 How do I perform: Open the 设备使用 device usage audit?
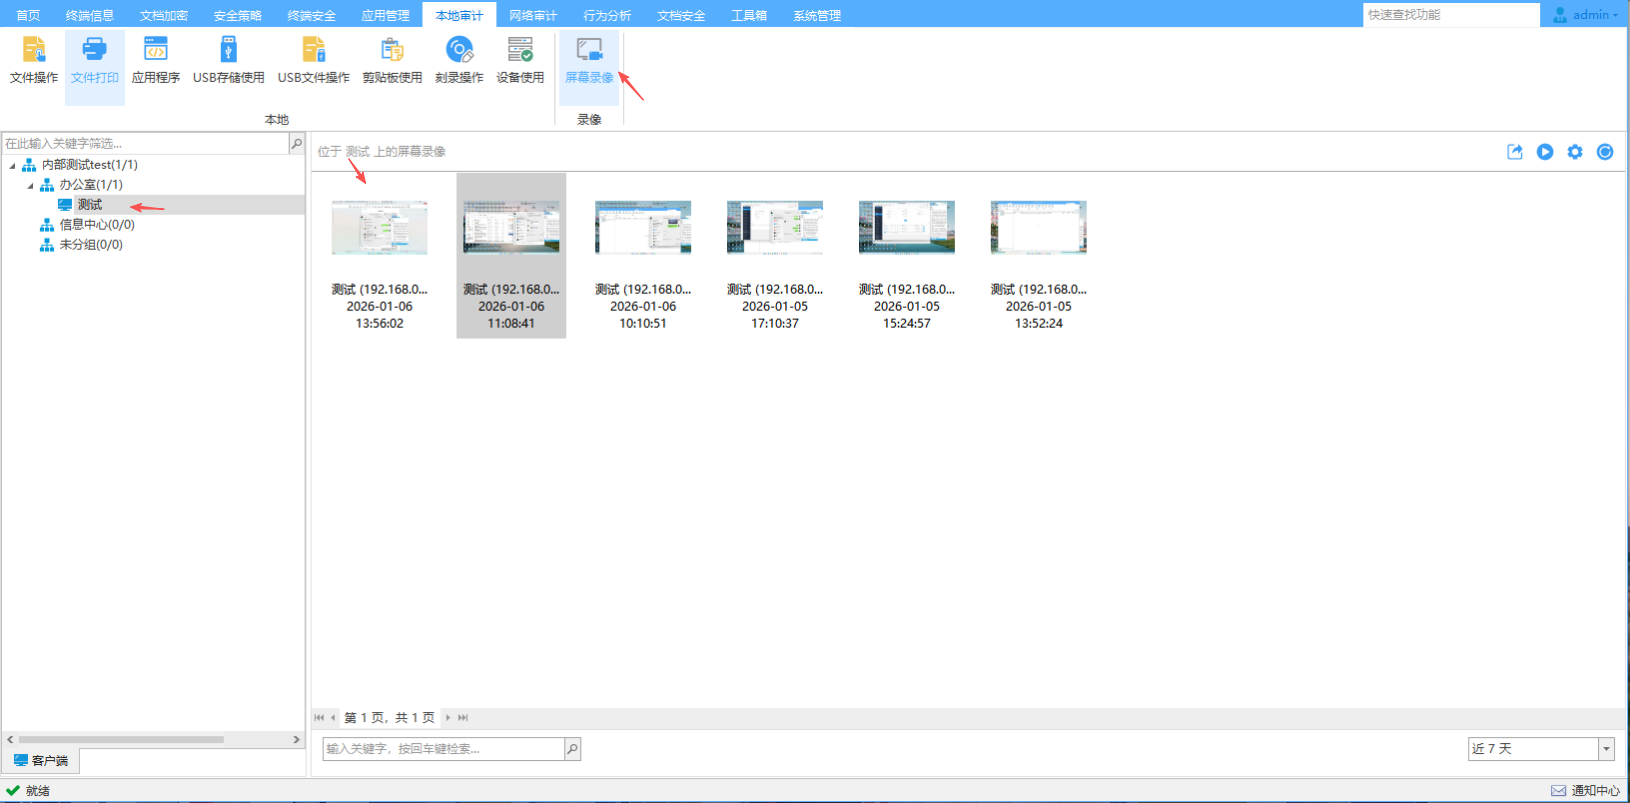pos(520,60)
